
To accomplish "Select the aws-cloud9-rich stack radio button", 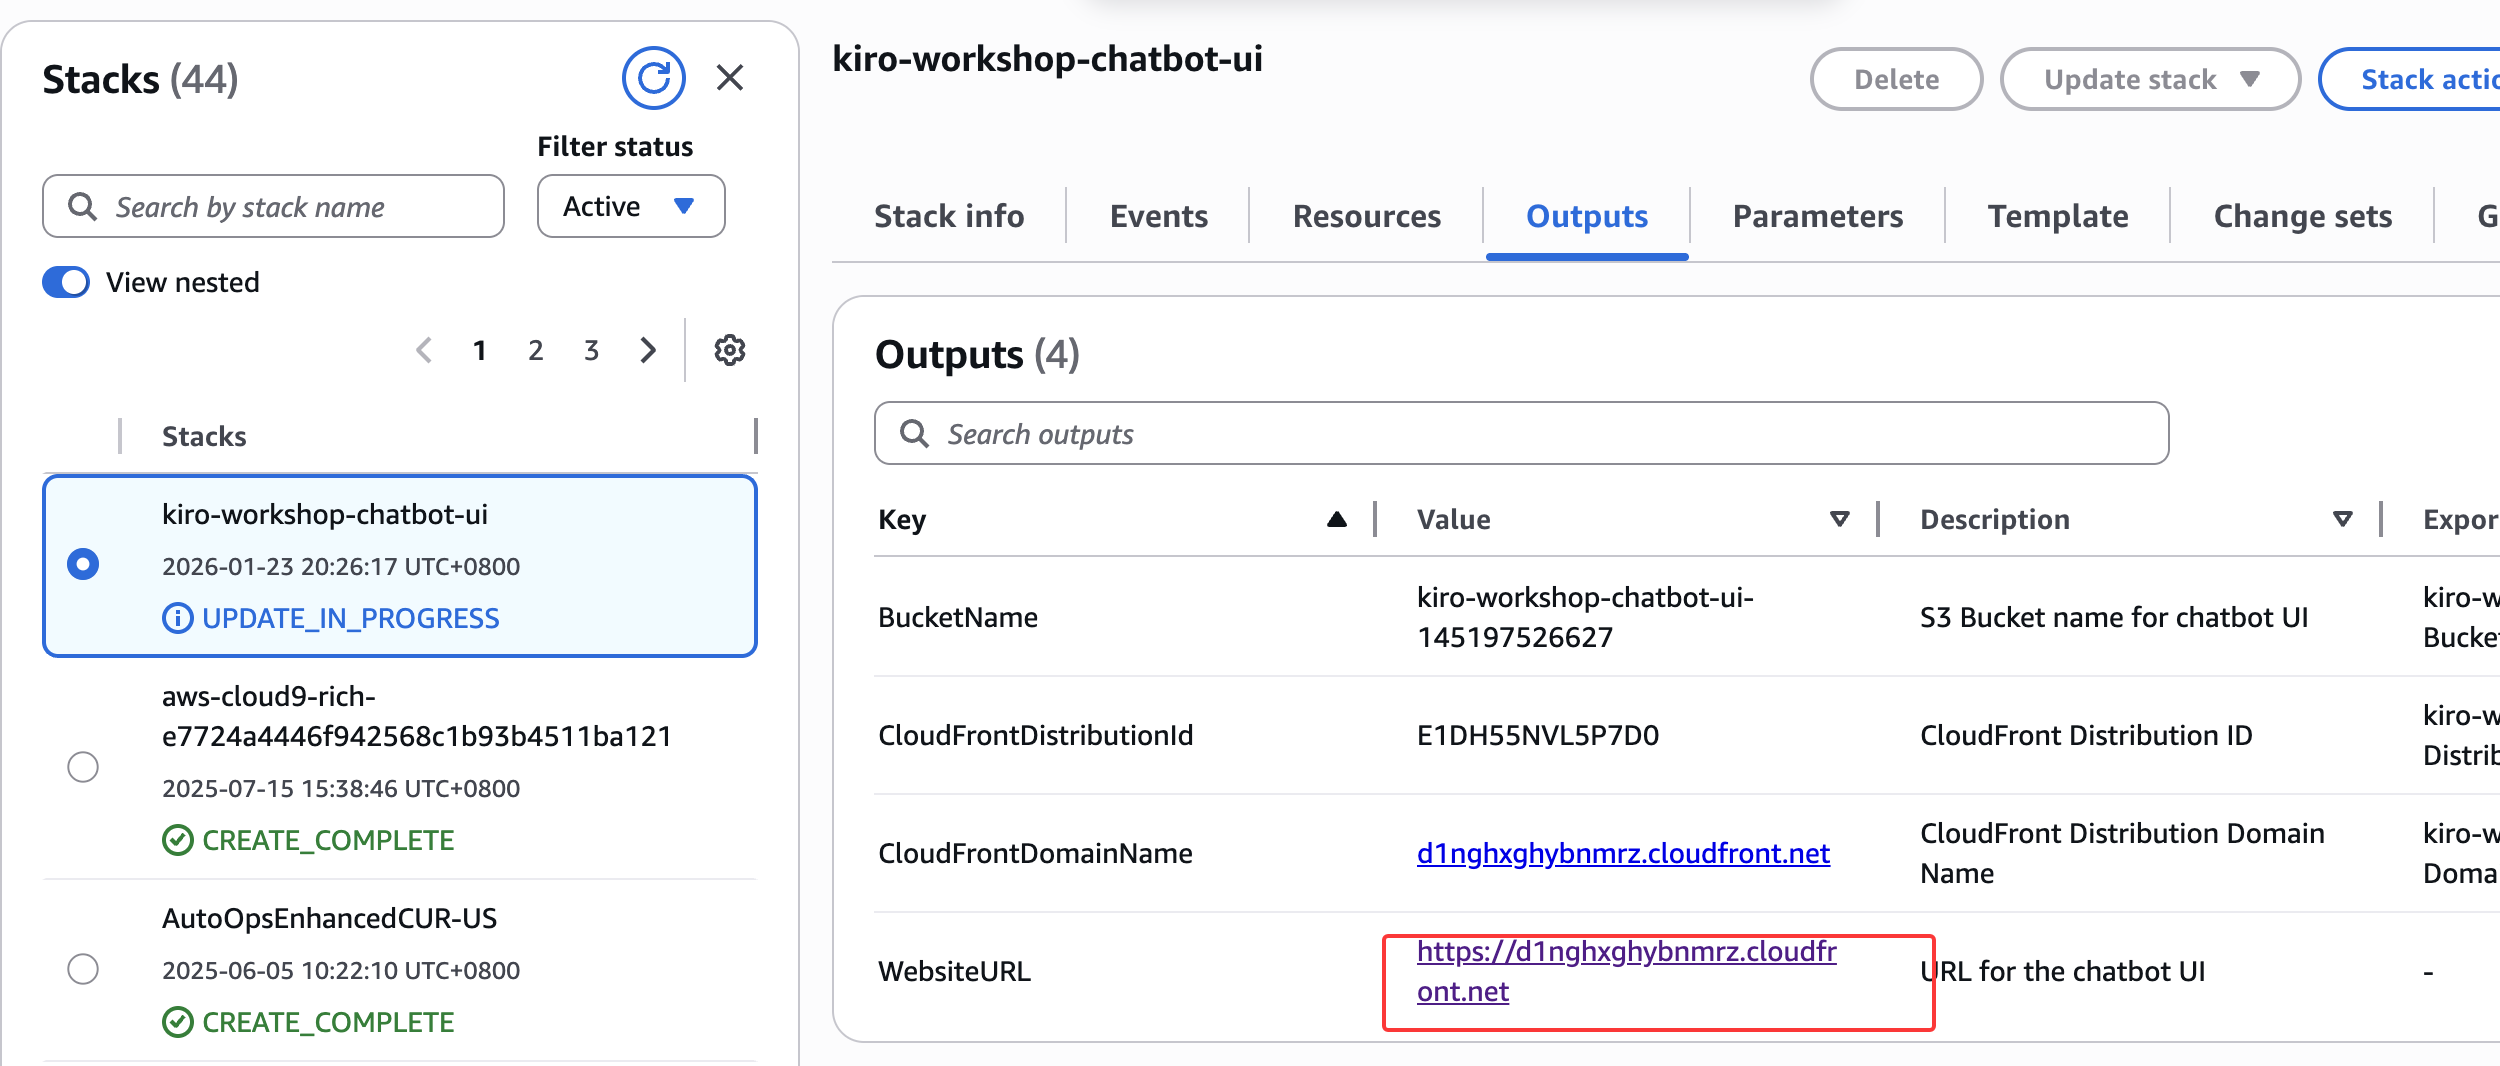I will coord(83,767).
